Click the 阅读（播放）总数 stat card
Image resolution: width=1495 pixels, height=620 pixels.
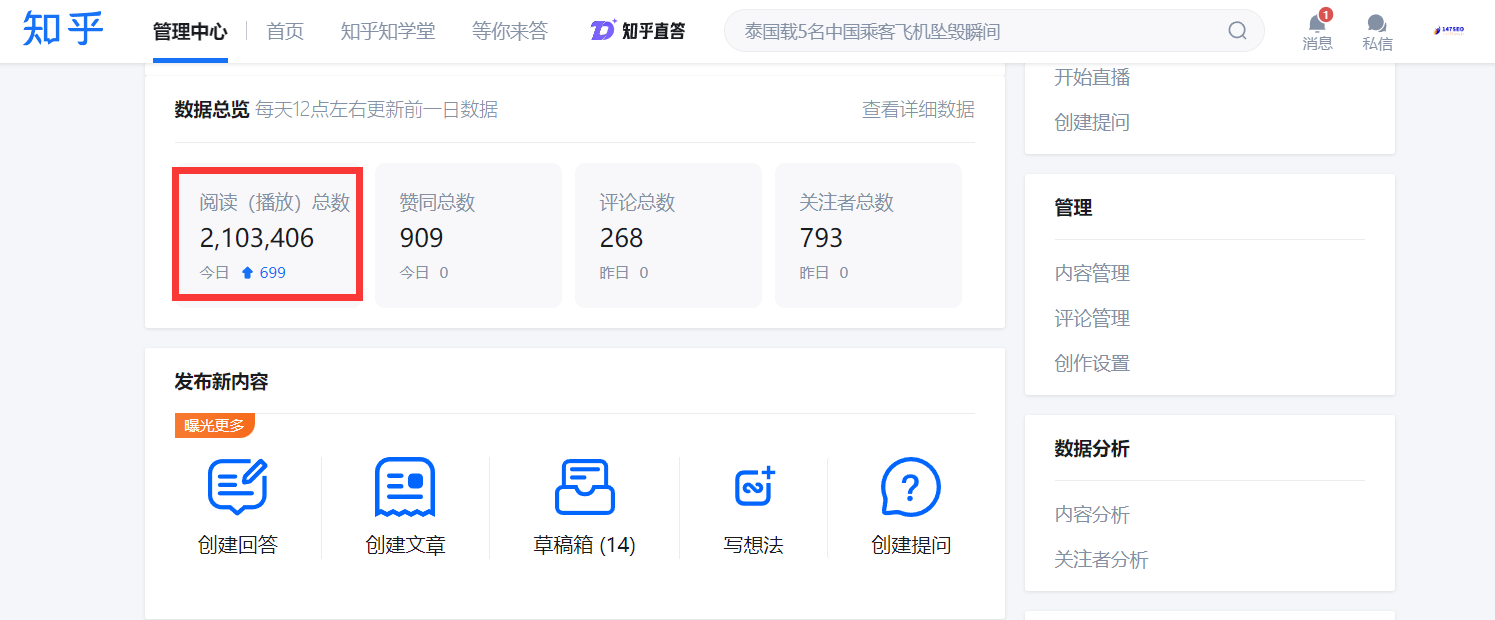pyautogui.click(x=268, y=235)
